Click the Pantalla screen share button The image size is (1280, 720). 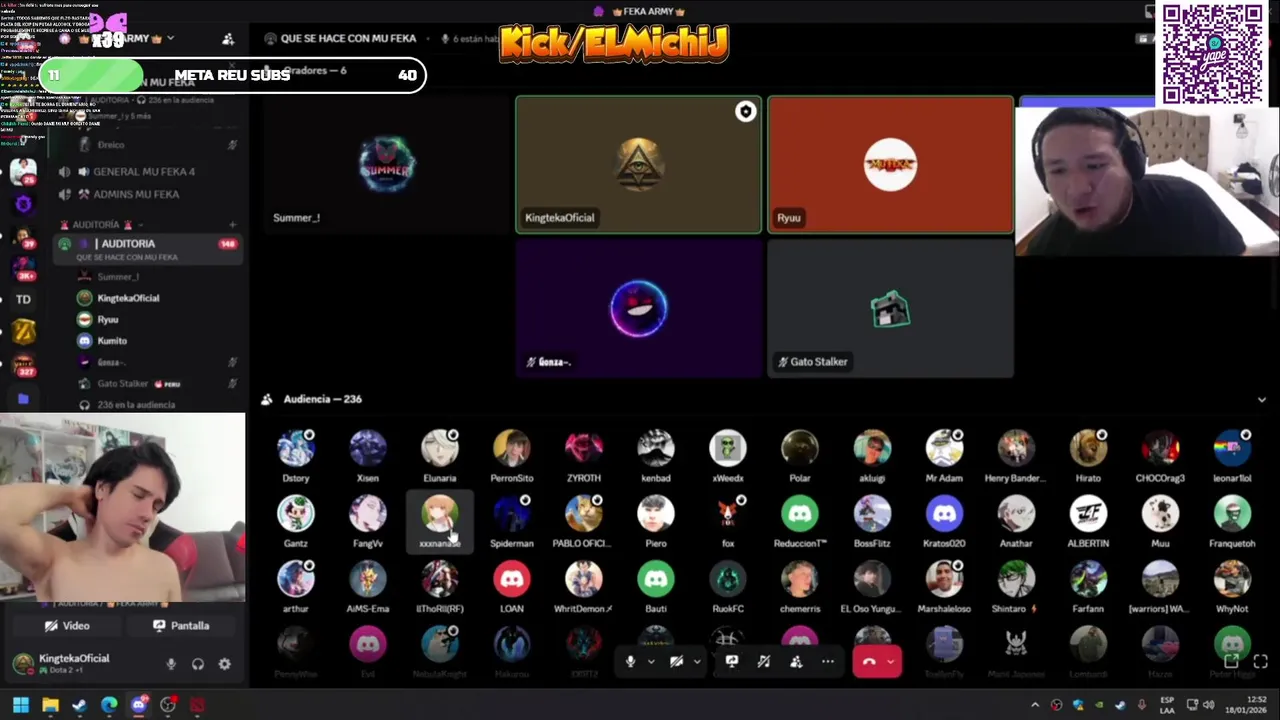point(181,626)
